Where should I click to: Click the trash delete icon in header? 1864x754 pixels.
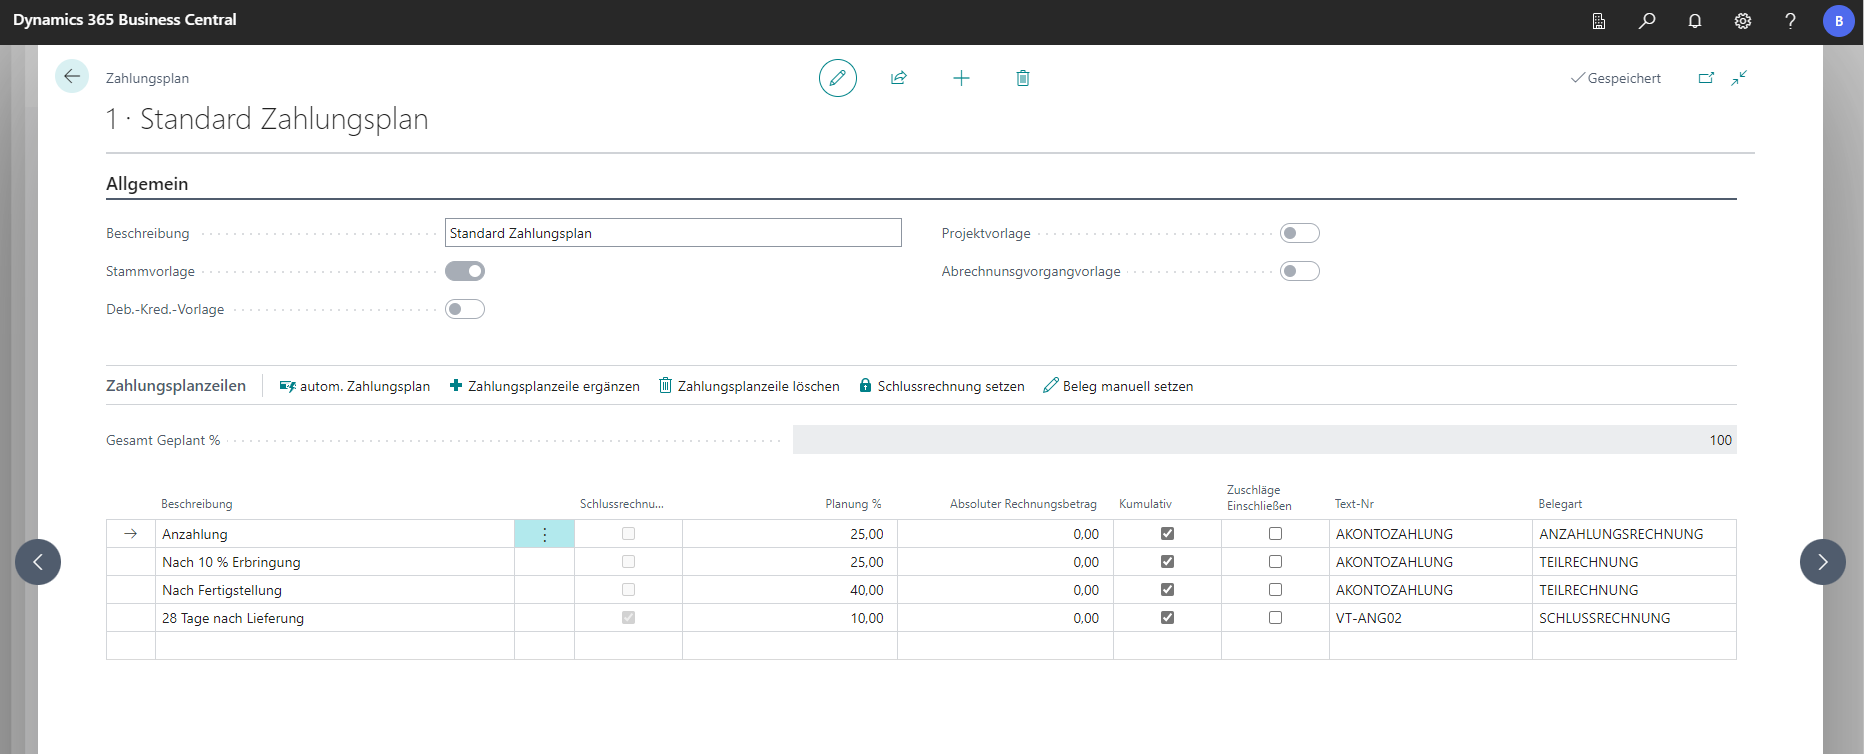click(1022, 78)
